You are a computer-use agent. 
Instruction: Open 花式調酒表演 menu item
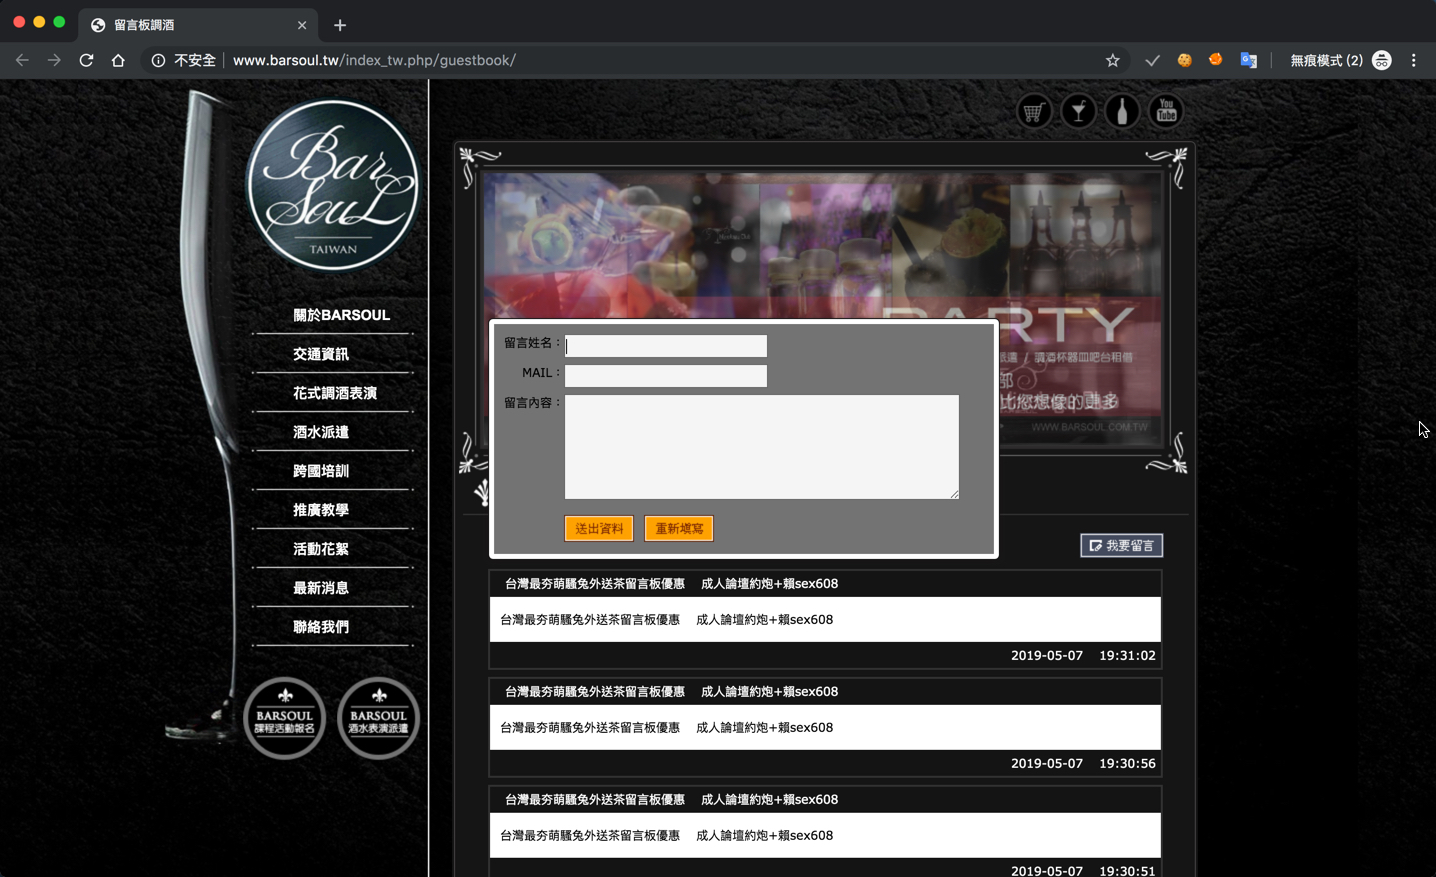335,393
